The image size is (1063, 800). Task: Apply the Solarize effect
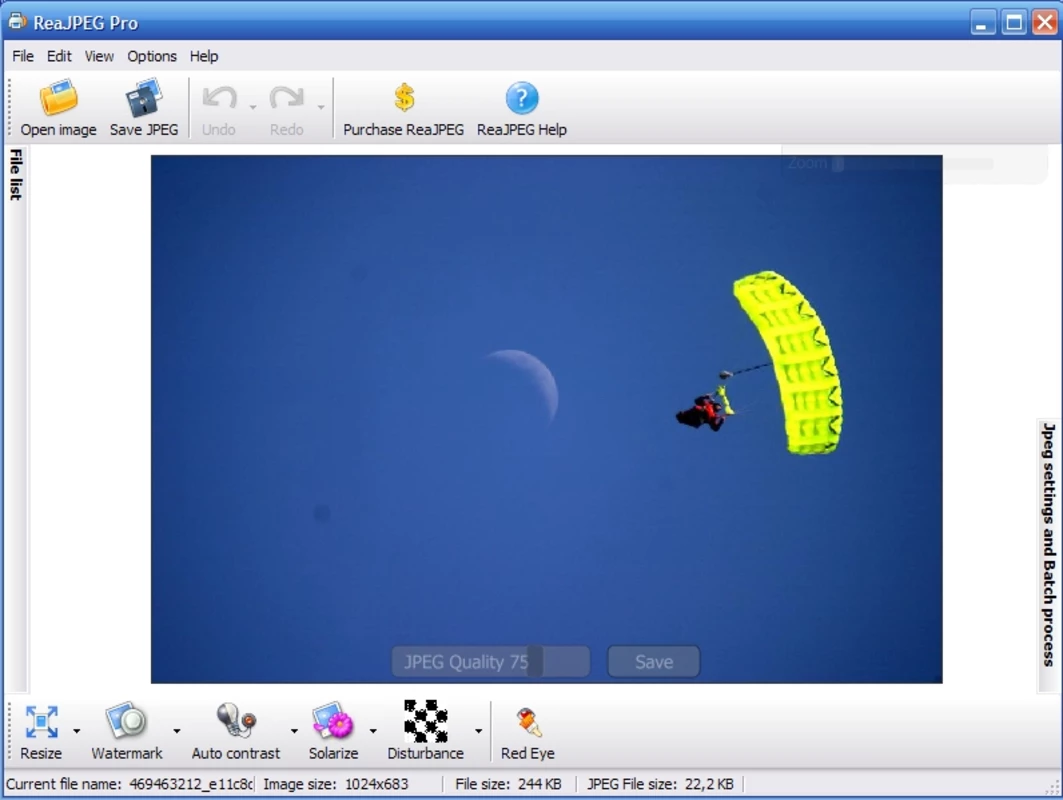point(333,732)
